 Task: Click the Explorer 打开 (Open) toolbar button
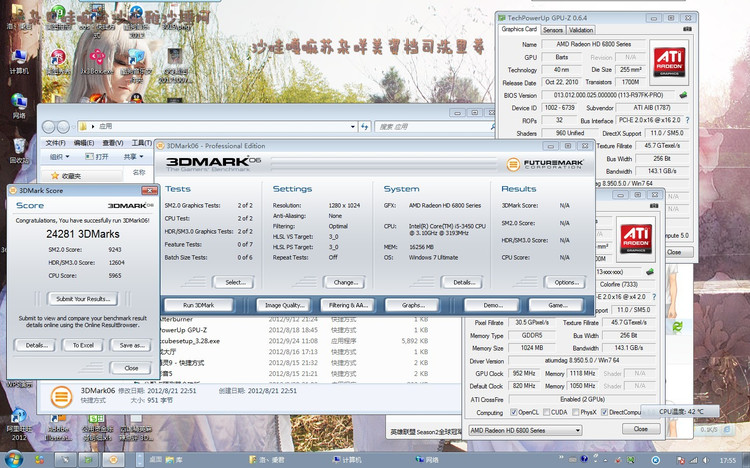(97, 156)
